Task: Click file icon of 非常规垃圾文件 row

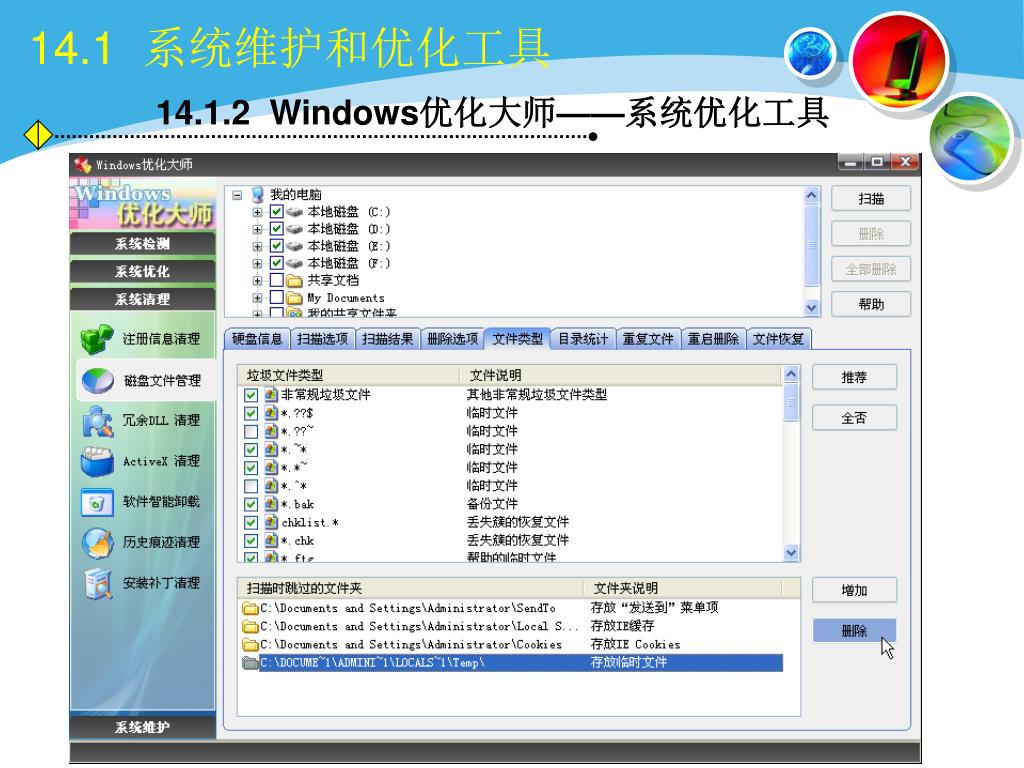Action: [x=271, y=394]
